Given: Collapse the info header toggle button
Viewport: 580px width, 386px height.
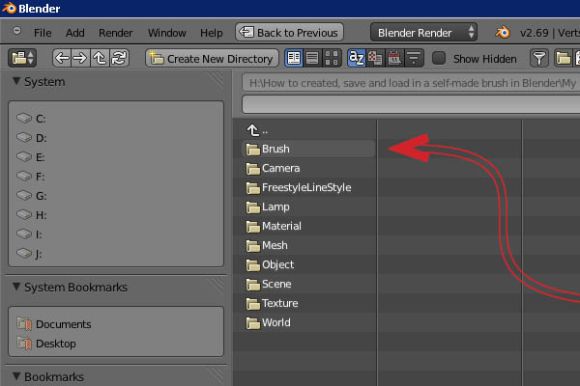Looking at the screenshot, I should tap(17, 31).
